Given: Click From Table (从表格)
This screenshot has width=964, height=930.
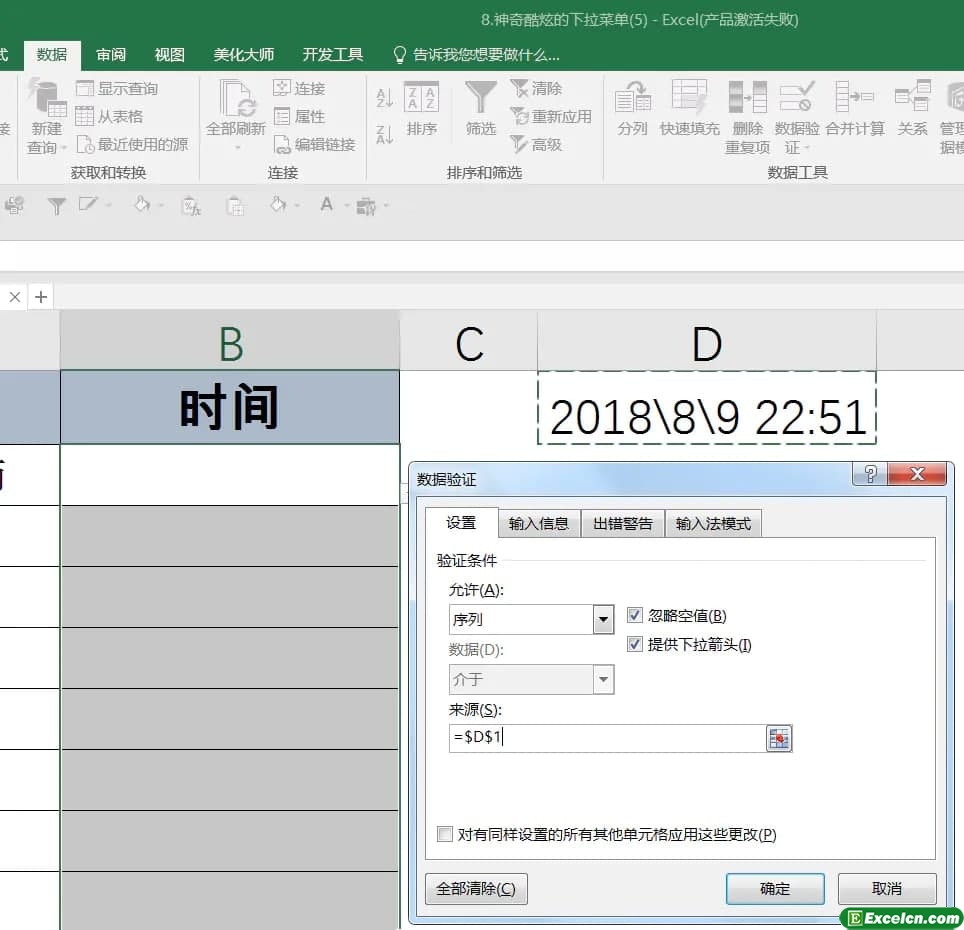Looking at the screenshot, I should [109, 116].
